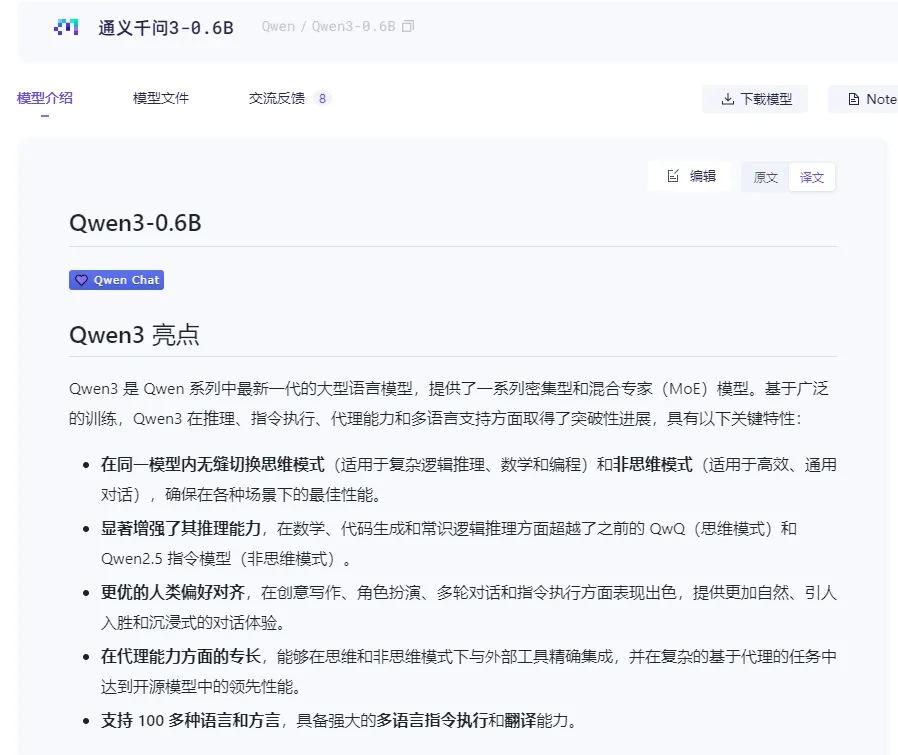
Task: Open the 交流反馈 tab
Action: (x=275, y=98)
